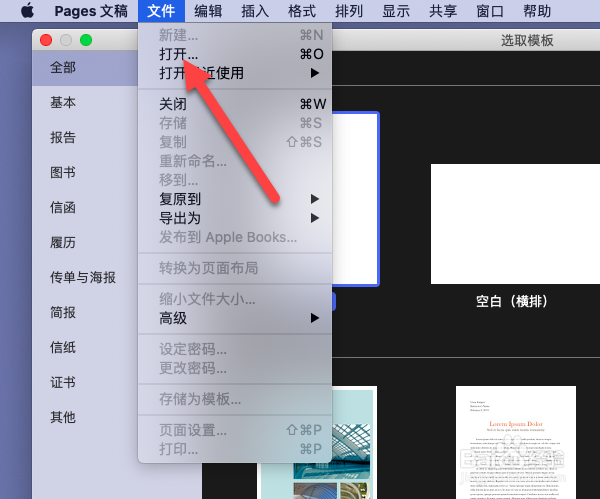Select the 传单与海报 template category
Screen dimensions: 600x499
85,277
